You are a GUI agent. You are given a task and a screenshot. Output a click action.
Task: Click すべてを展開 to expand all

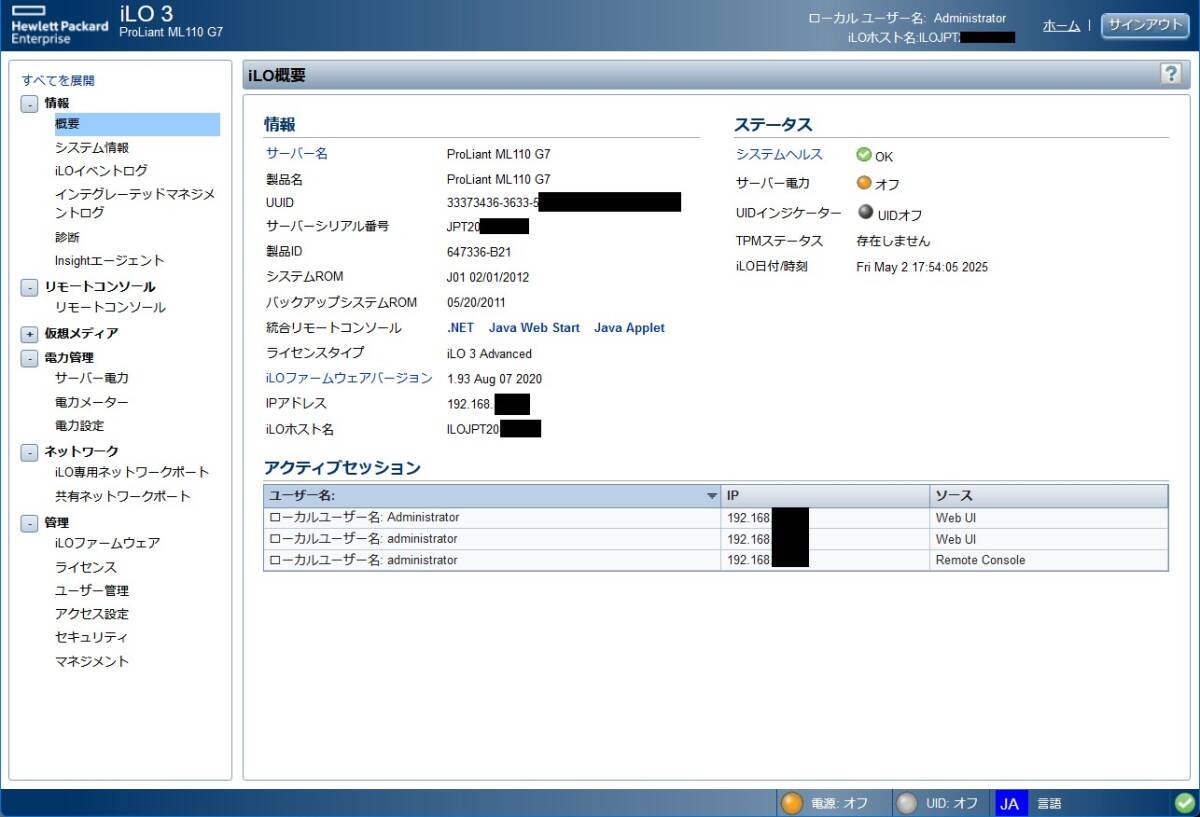[x=58, y=81]
